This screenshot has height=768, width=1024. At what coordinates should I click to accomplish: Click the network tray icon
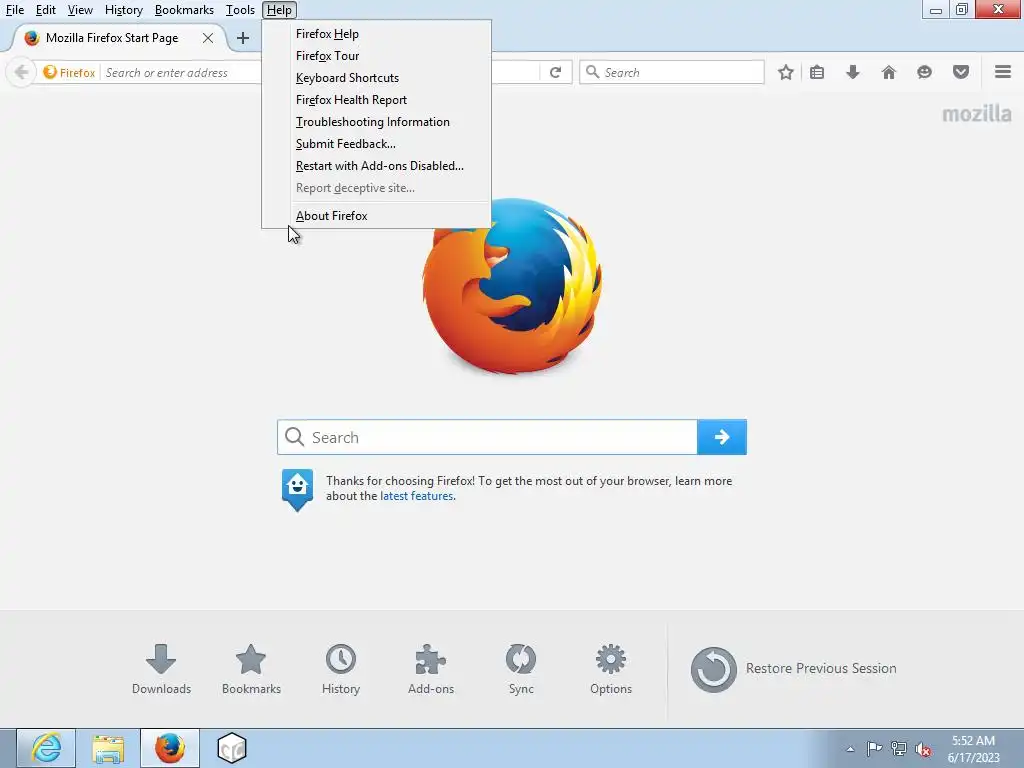(x=899, y=749)
